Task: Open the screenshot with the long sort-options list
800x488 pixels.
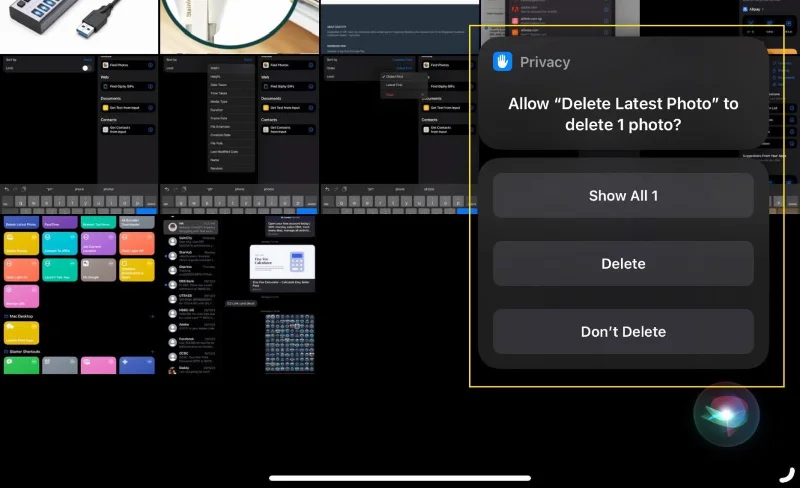Action: [239, 134]
